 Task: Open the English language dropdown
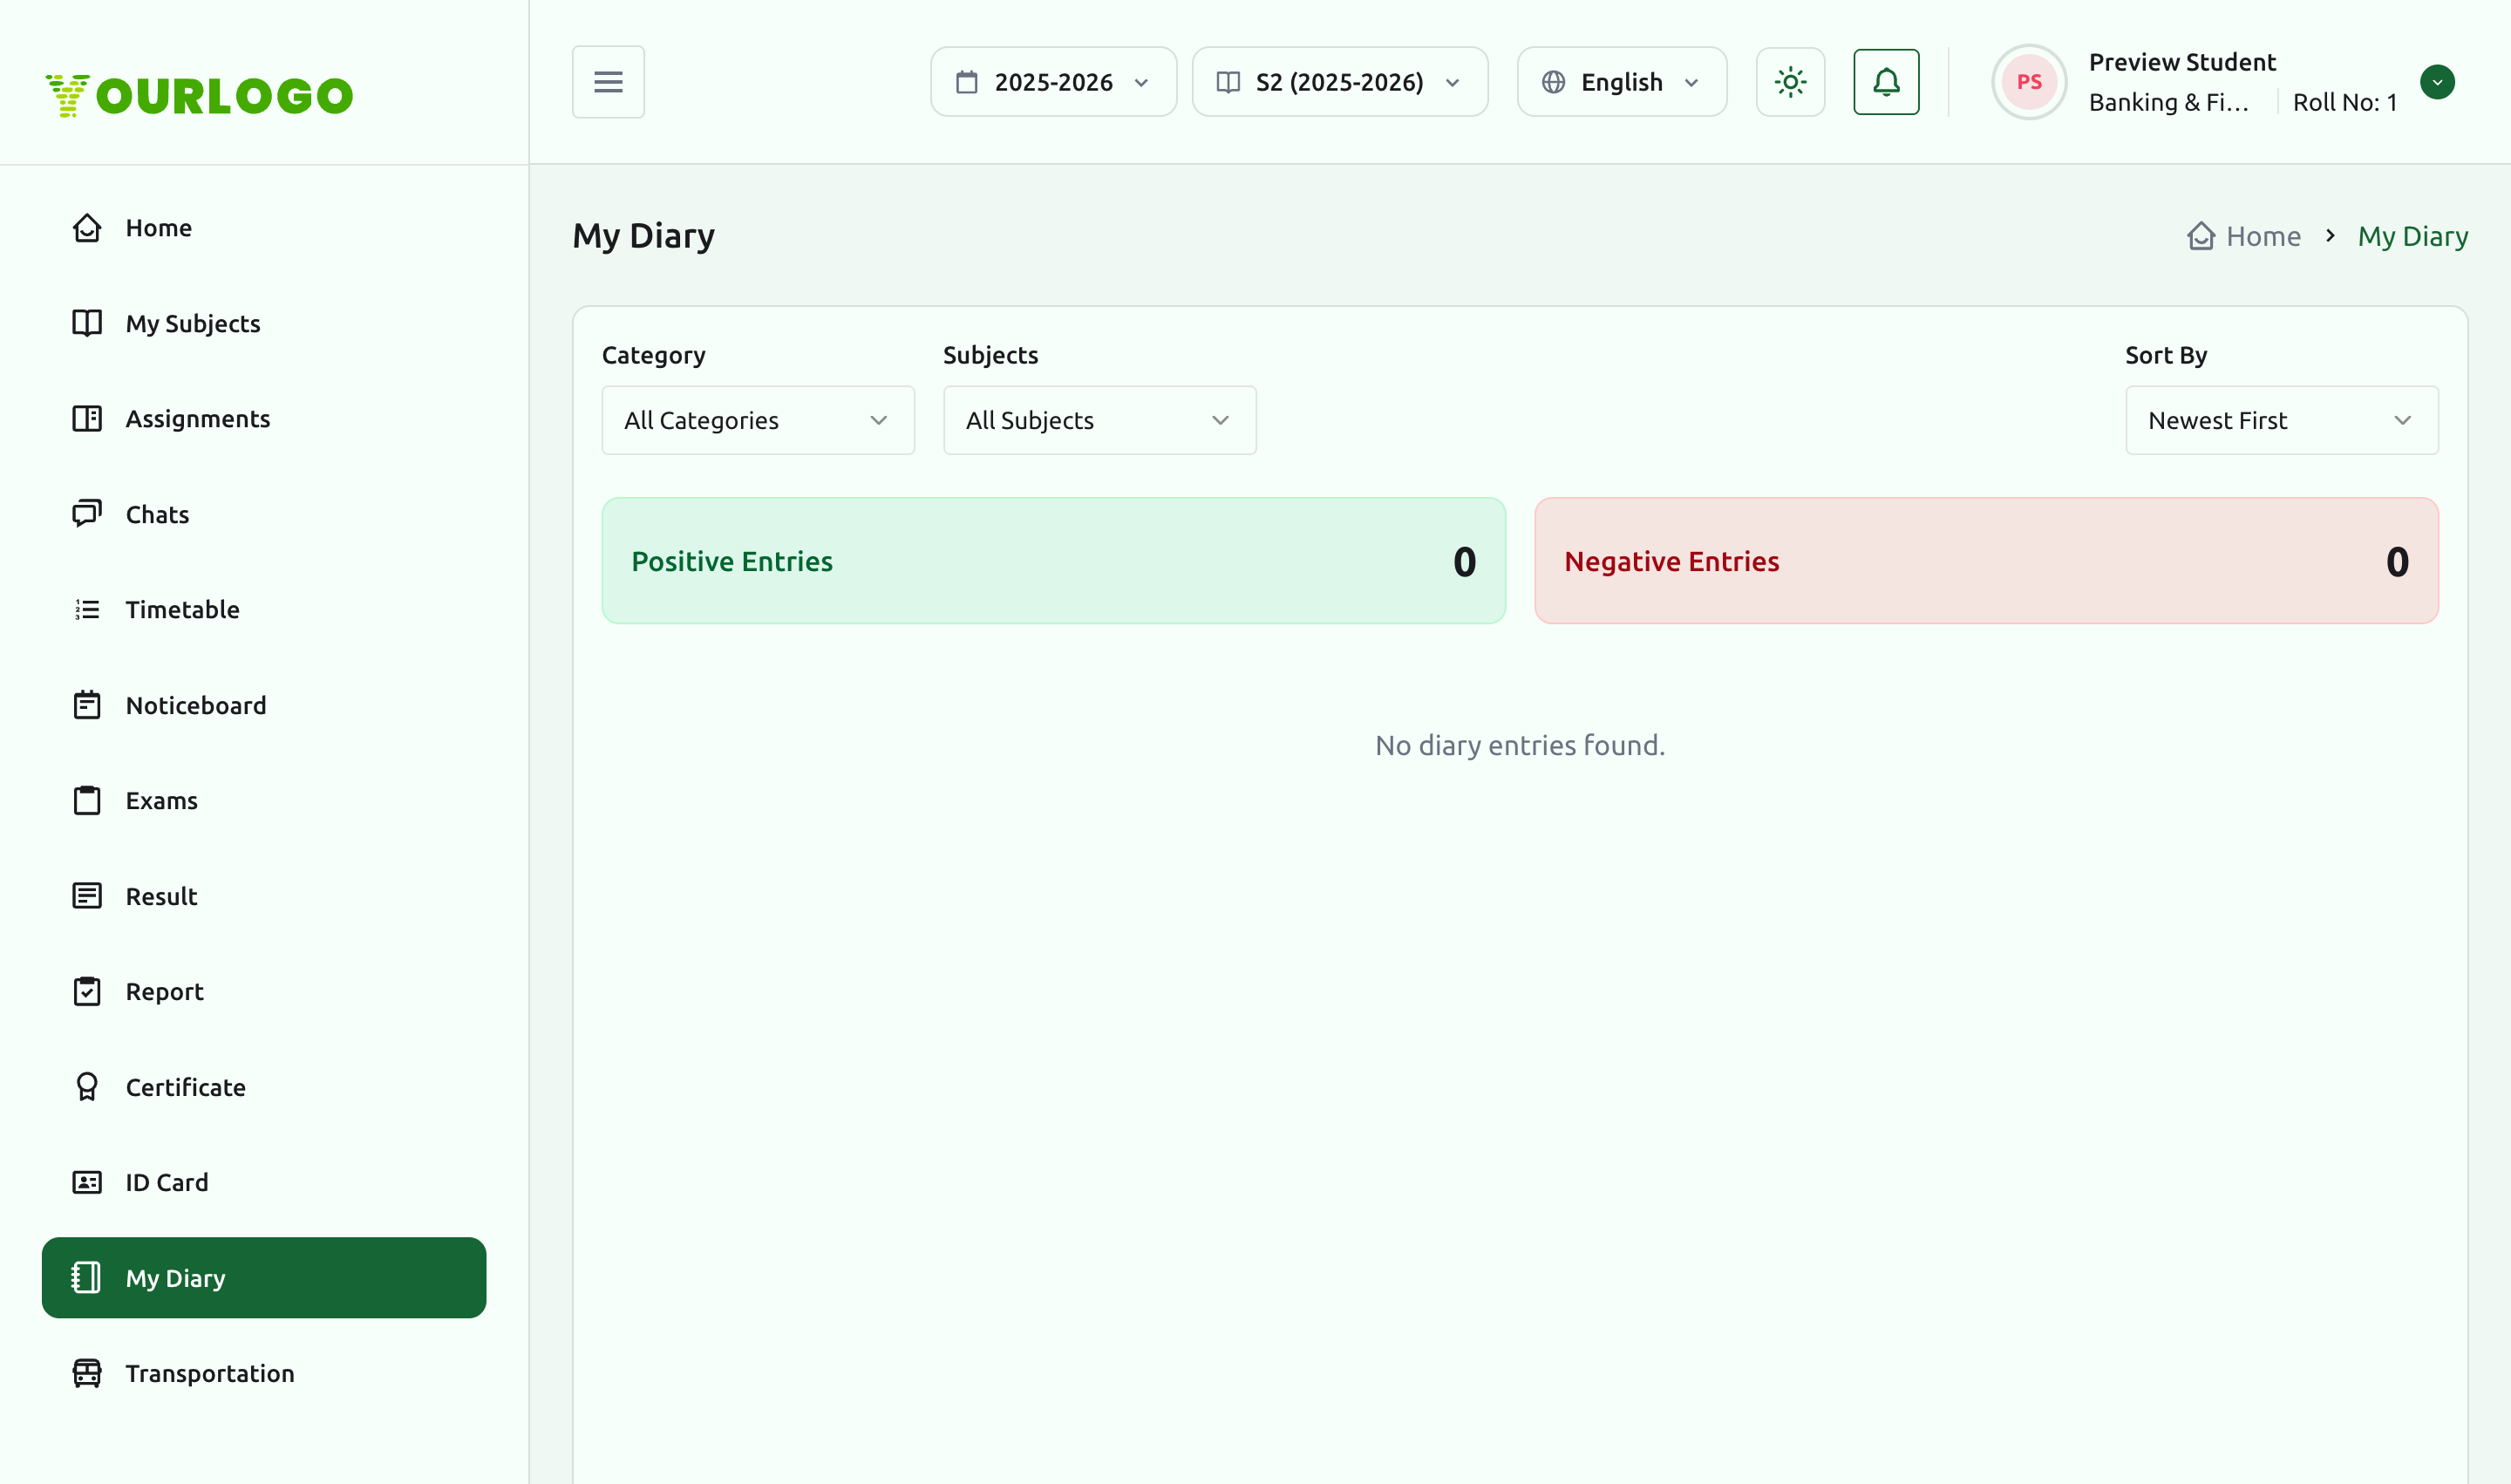[x=1622, y=82]
